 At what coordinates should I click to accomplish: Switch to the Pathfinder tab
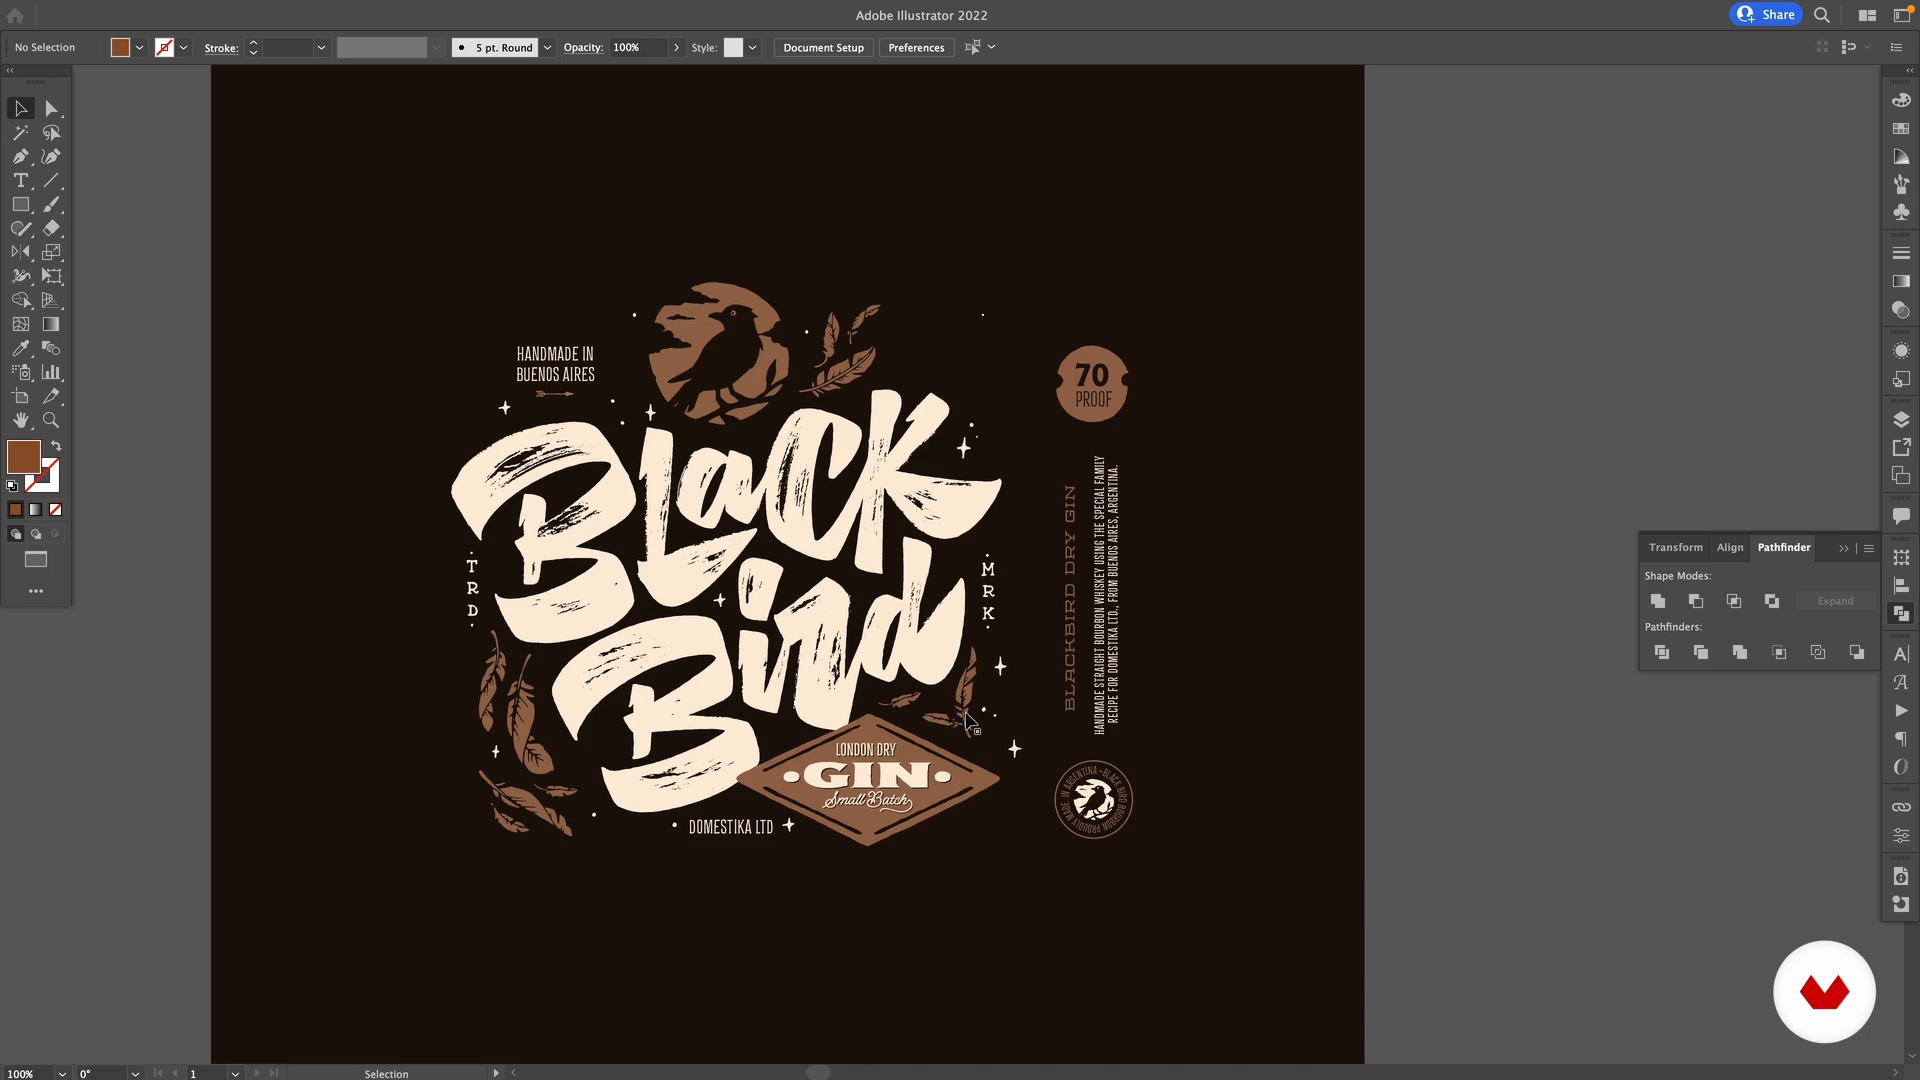pyautogui.click(x=1784, y=547)
